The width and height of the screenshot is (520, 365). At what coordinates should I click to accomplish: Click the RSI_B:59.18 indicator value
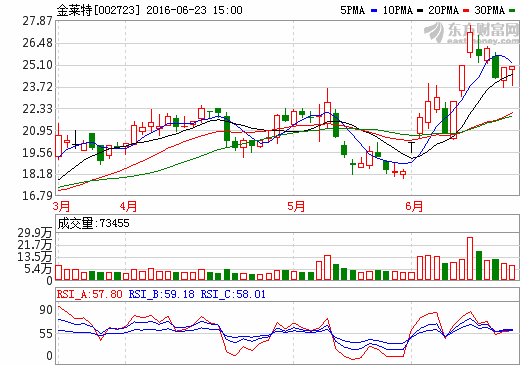click(161, 294)
